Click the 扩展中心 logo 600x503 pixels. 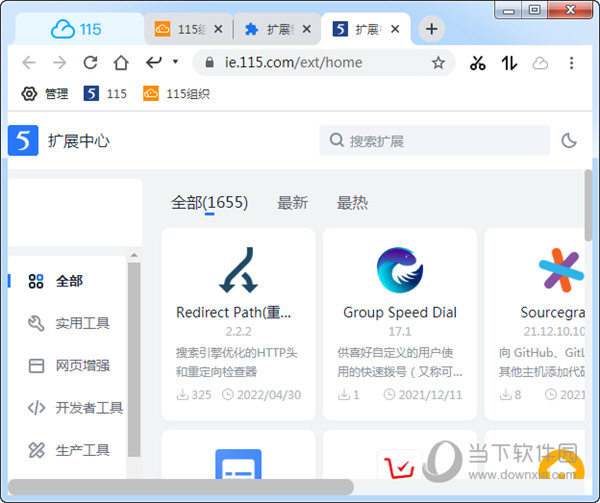point(23,140)
